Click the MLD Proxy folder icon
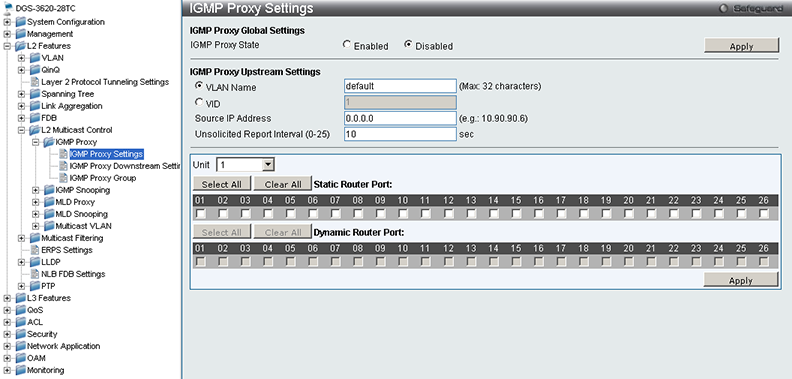 click(48, 202)
